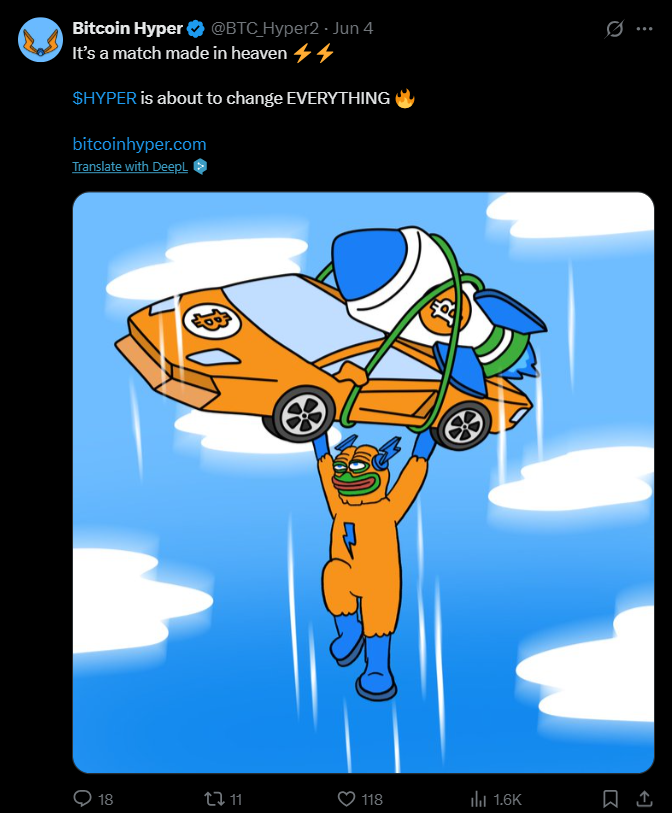Click the 1.6K view count number

point(507,799)
